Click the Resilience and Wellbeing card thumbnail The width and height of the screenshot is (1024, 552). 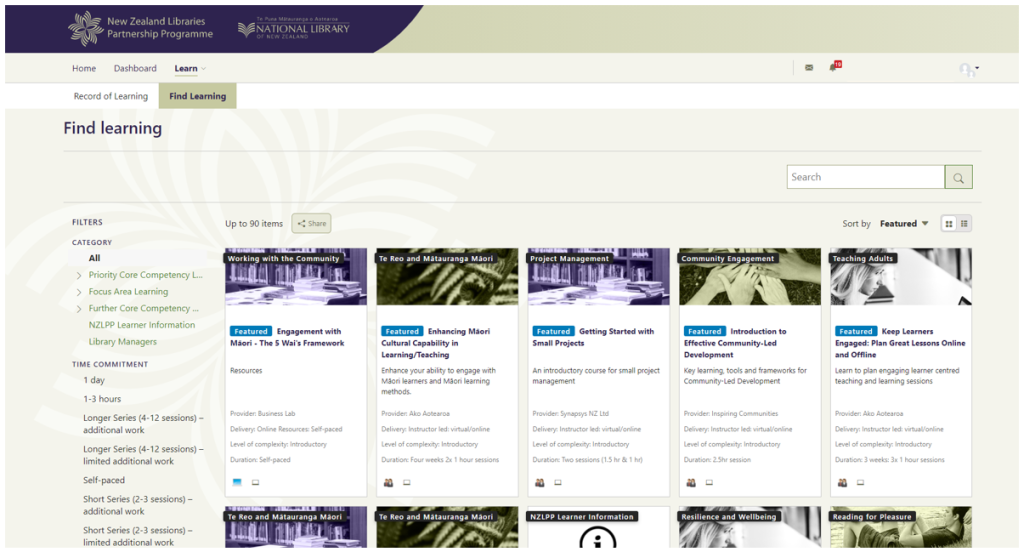[x=750, y=527]
